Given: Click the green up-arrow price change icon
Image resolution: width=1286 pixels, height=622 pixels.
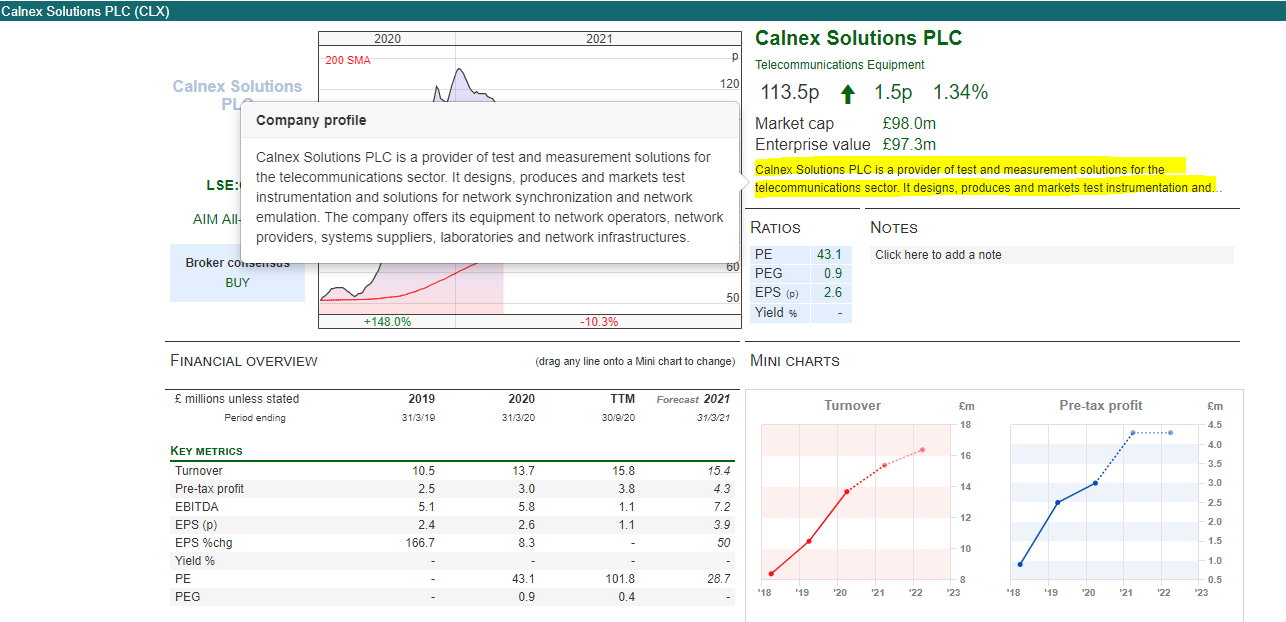Looking at the screenshot, I should coord(847,94).
